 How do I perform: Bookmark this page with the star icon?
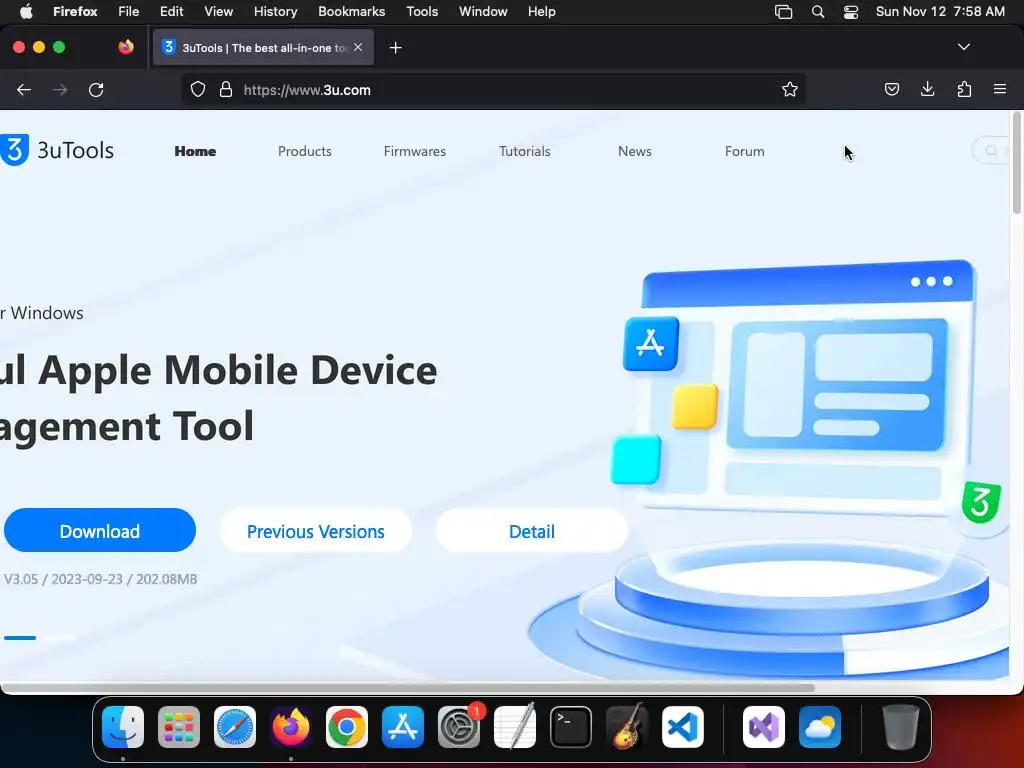click(790, 89)
